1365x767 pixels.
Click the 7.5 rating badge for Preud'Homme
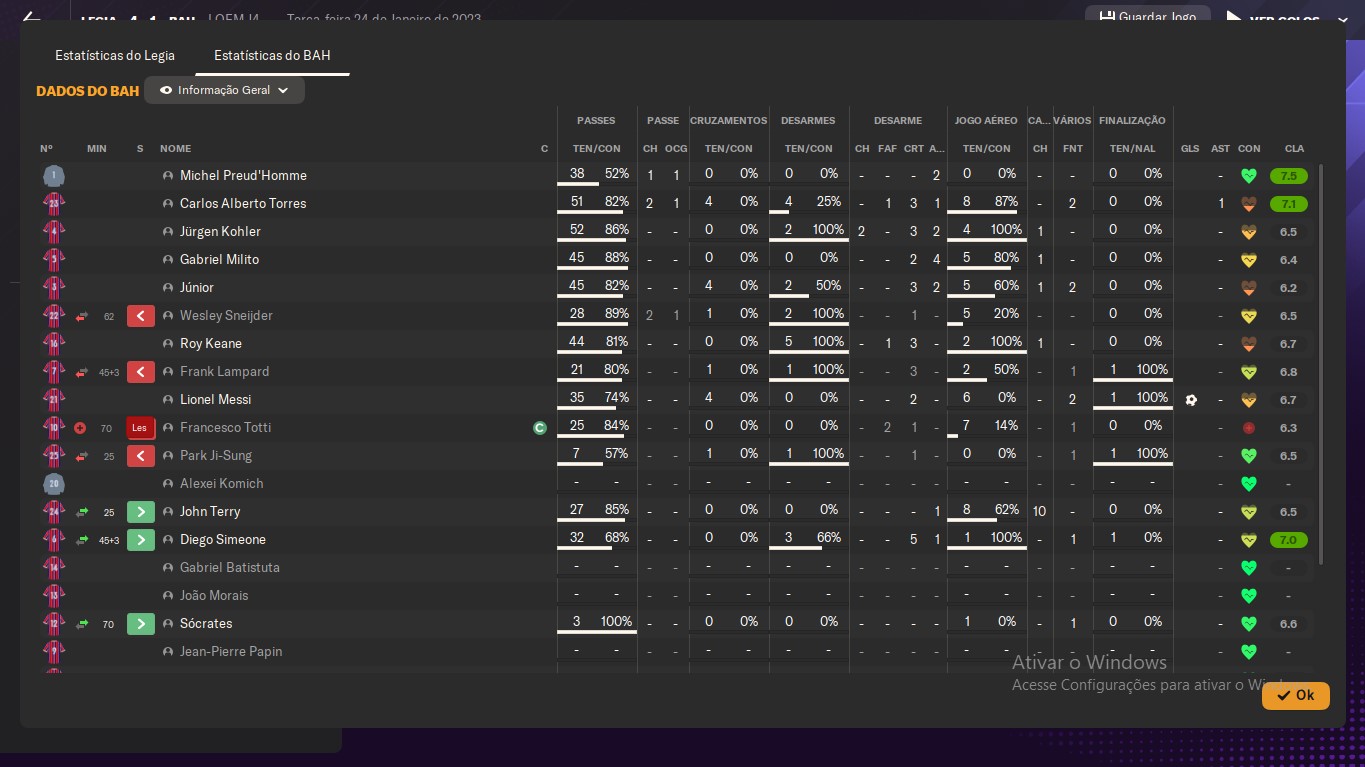point(1289,176)
